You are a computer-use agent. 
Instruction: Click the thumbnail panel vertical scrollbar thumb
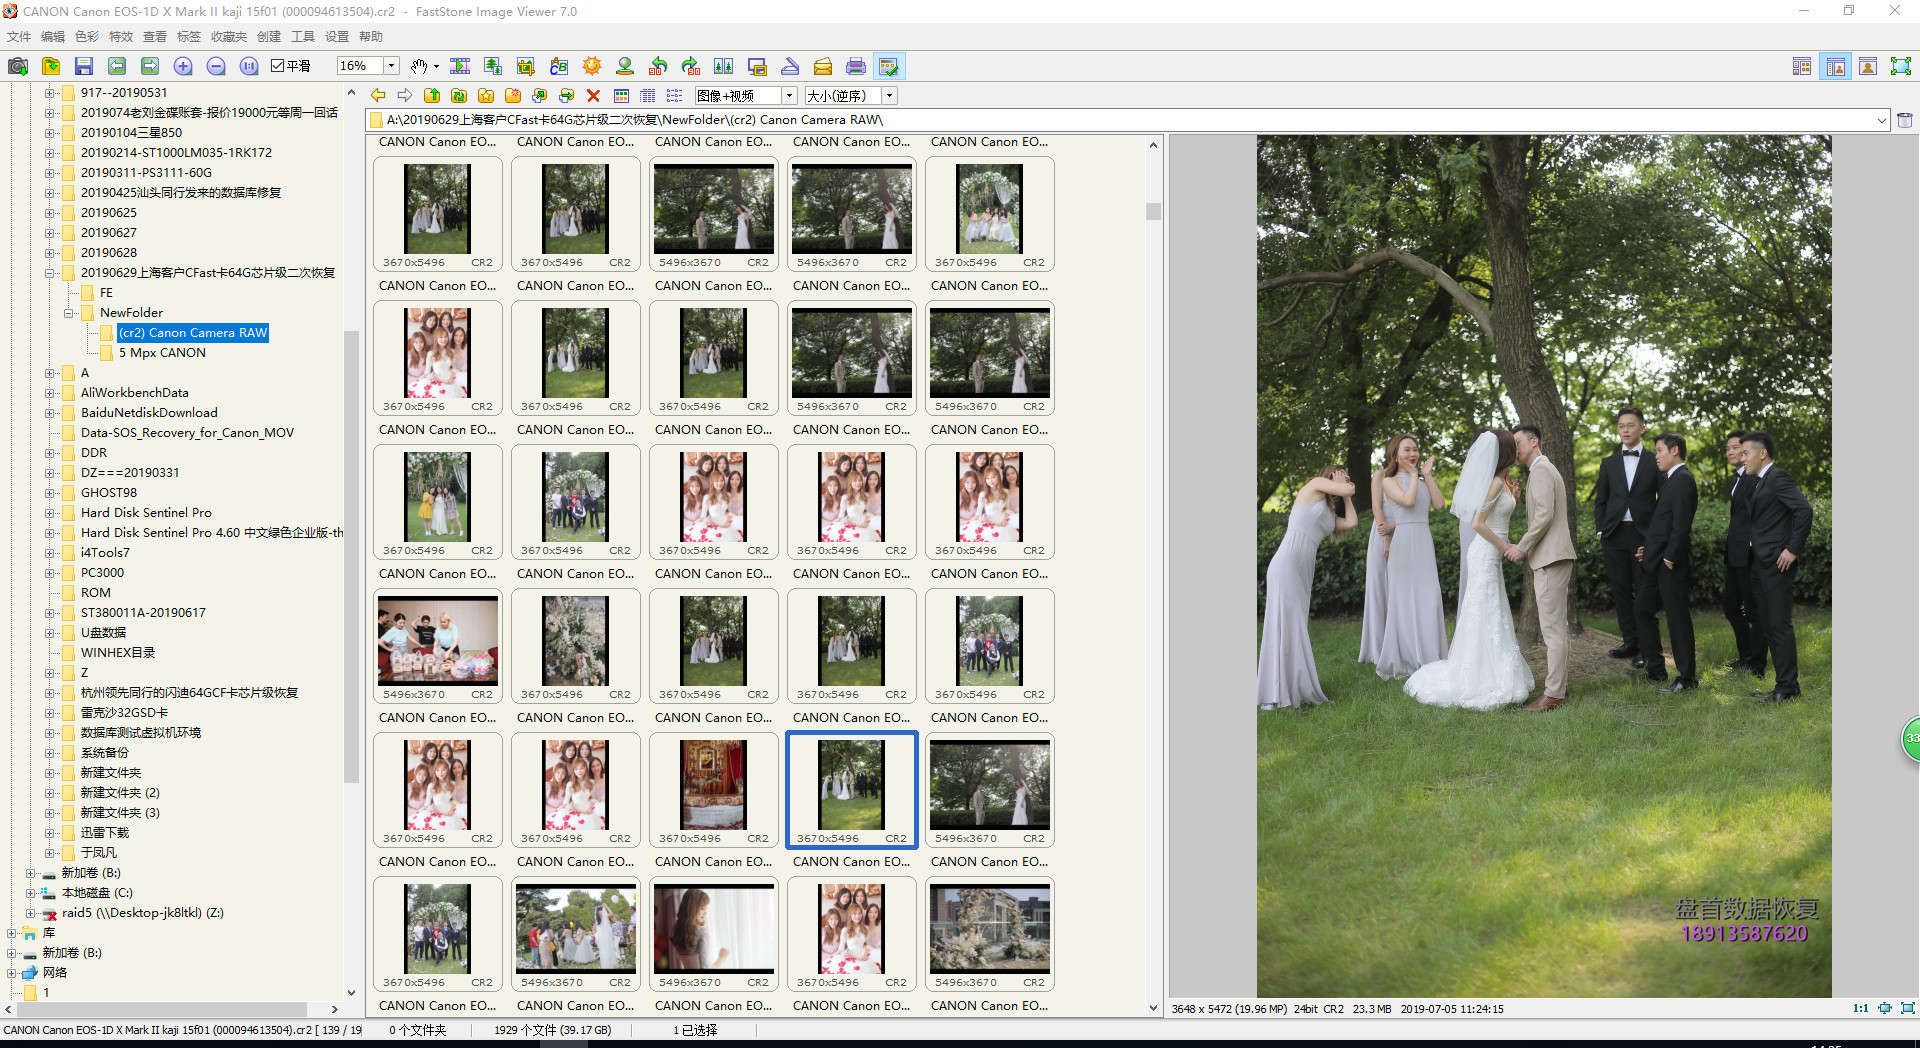tap(1153, 211)
